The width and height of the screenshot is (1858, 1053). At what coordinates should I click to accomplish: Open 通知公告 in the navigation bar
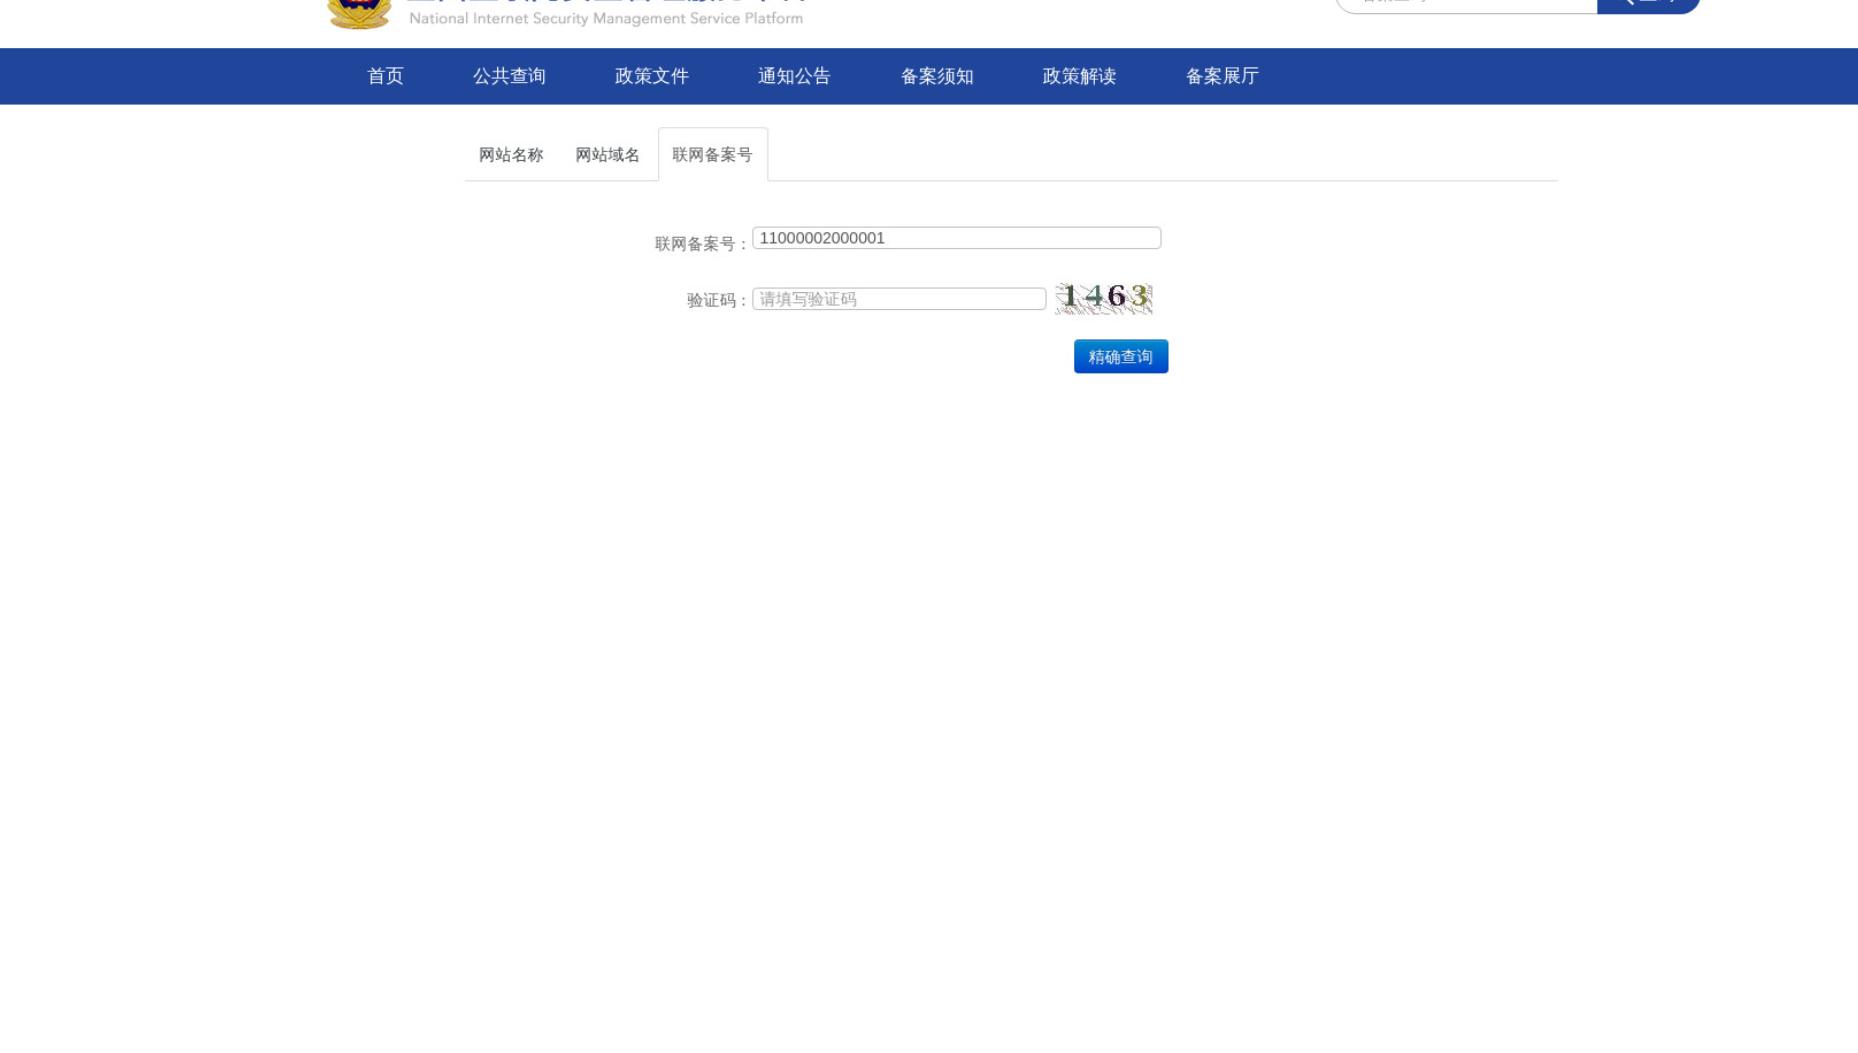pos(794,76)
